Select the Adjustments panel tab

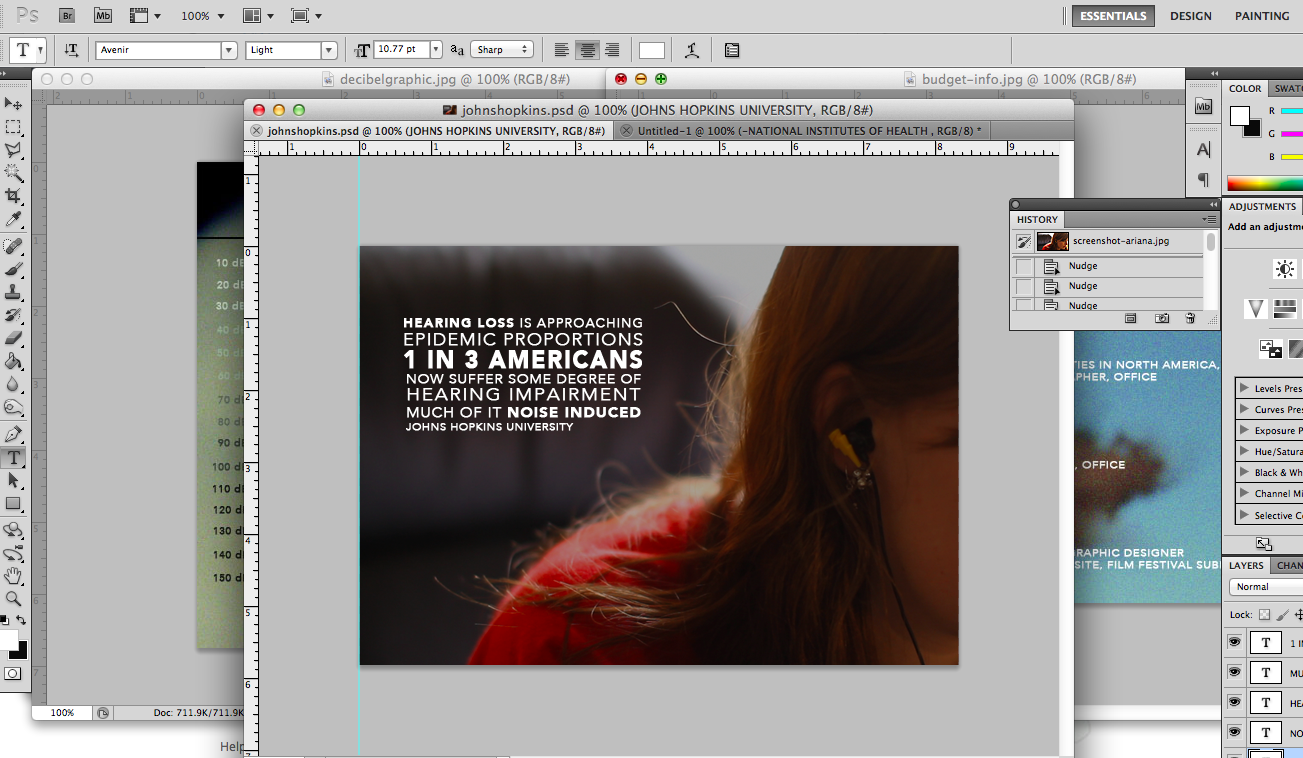click(x=1262, y=207)
